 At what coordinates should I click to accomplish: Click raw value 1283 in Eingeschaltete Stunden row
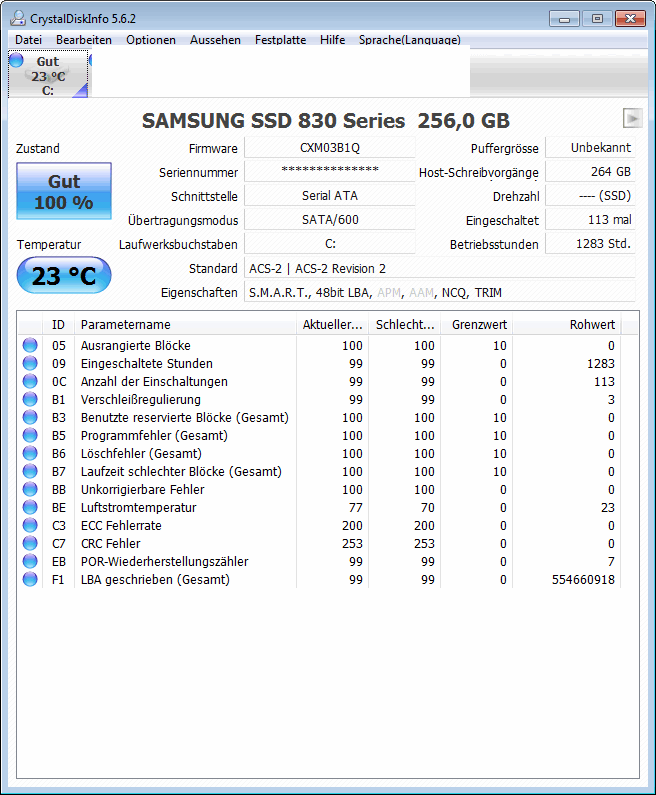click(600, 364)
